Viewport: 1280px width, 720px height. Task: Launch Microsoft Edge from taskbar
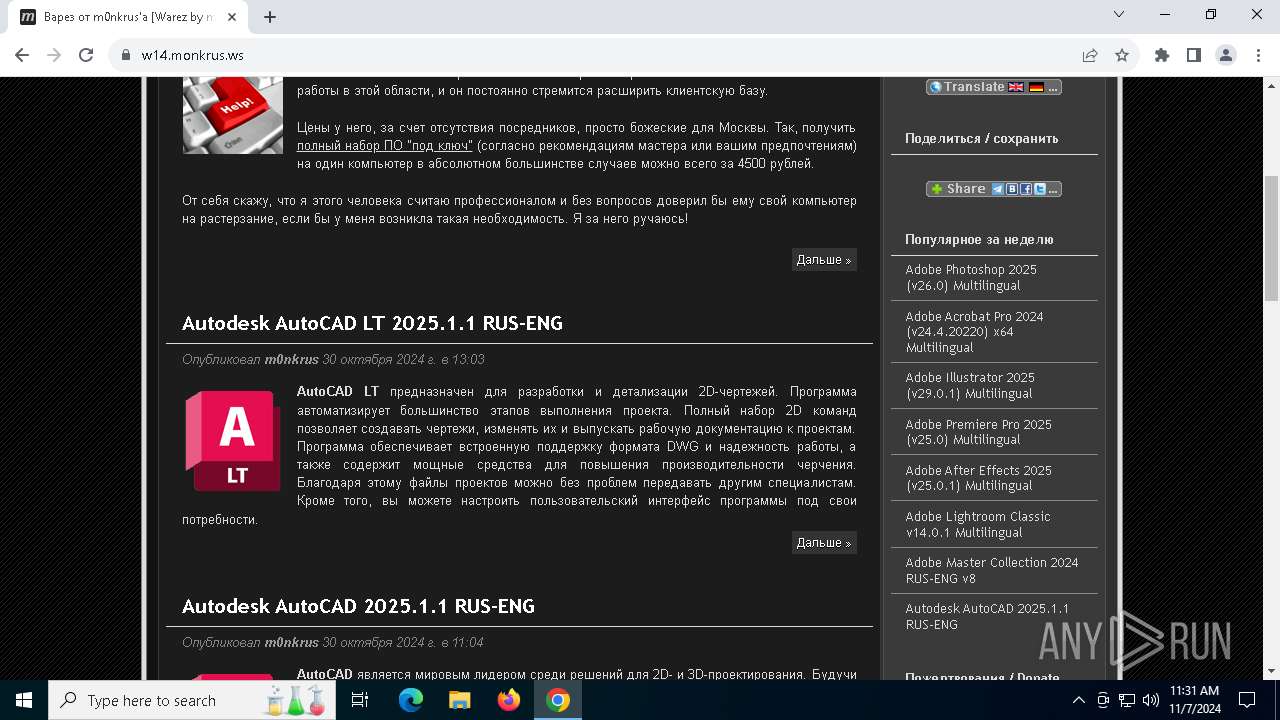(x=411, y=700)
